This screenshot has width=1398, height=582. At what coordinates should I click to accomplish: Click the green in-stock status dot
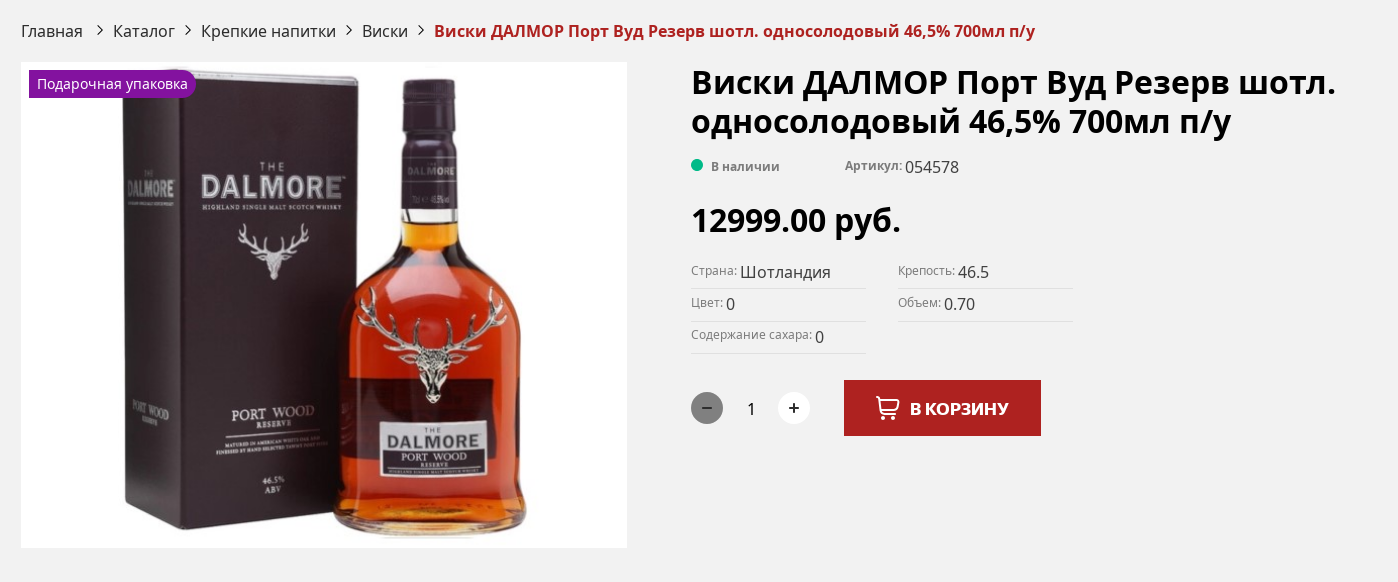pyautogui.click(x=697, y=166)
